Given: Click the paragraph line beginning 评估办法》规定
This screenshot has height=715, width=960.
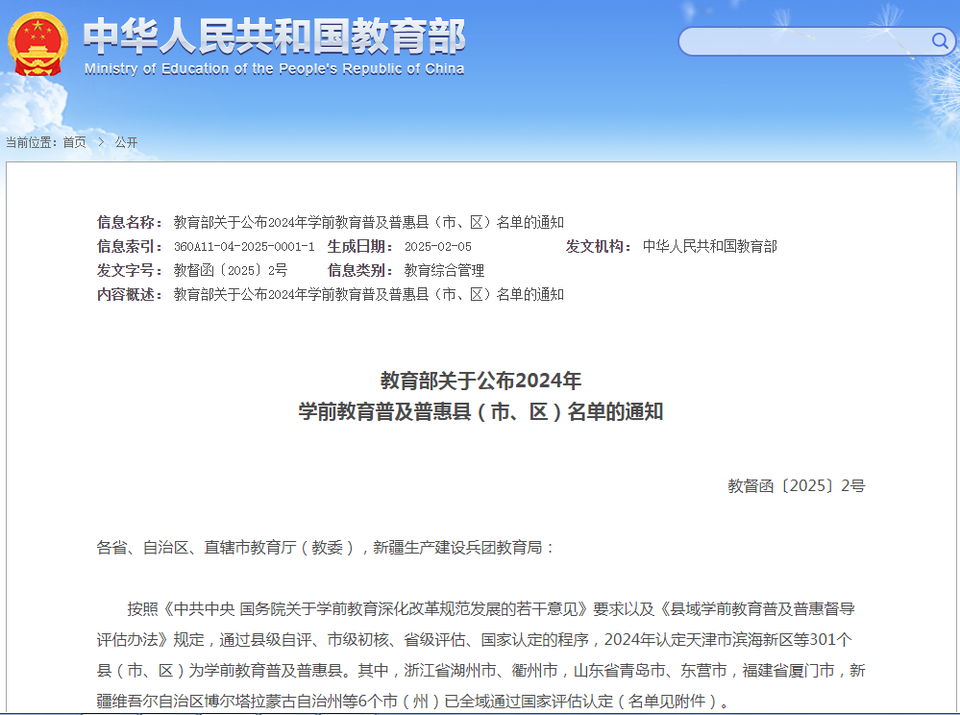Looking at the screenshot, I should (474, 640).
